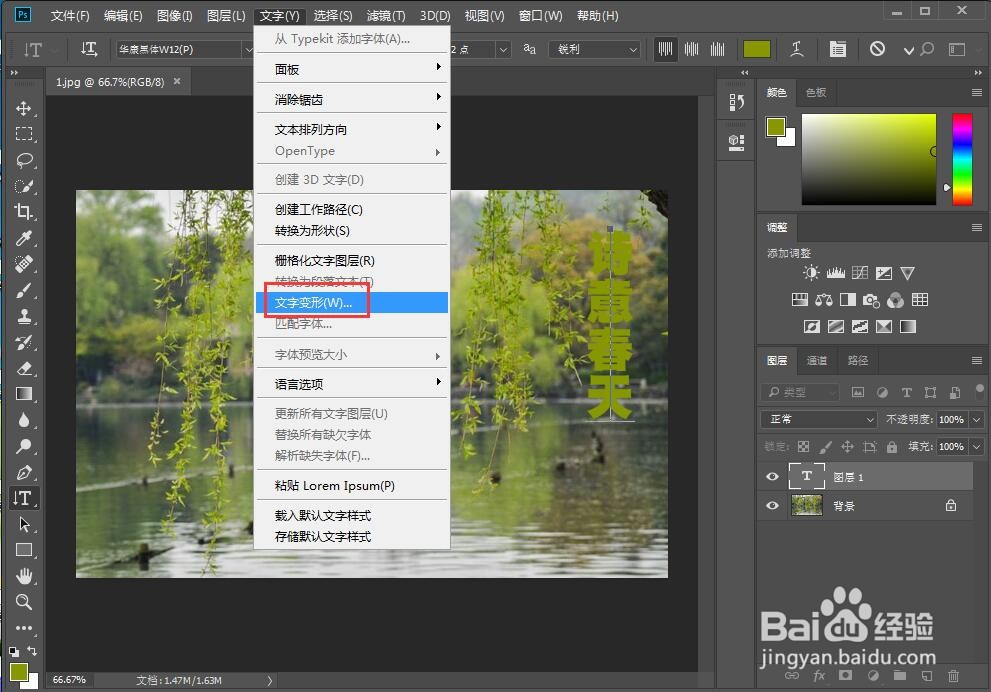Click the 1.jpg document tab
The width and height of the screenshot is (991, 692).
coord(110,82)
